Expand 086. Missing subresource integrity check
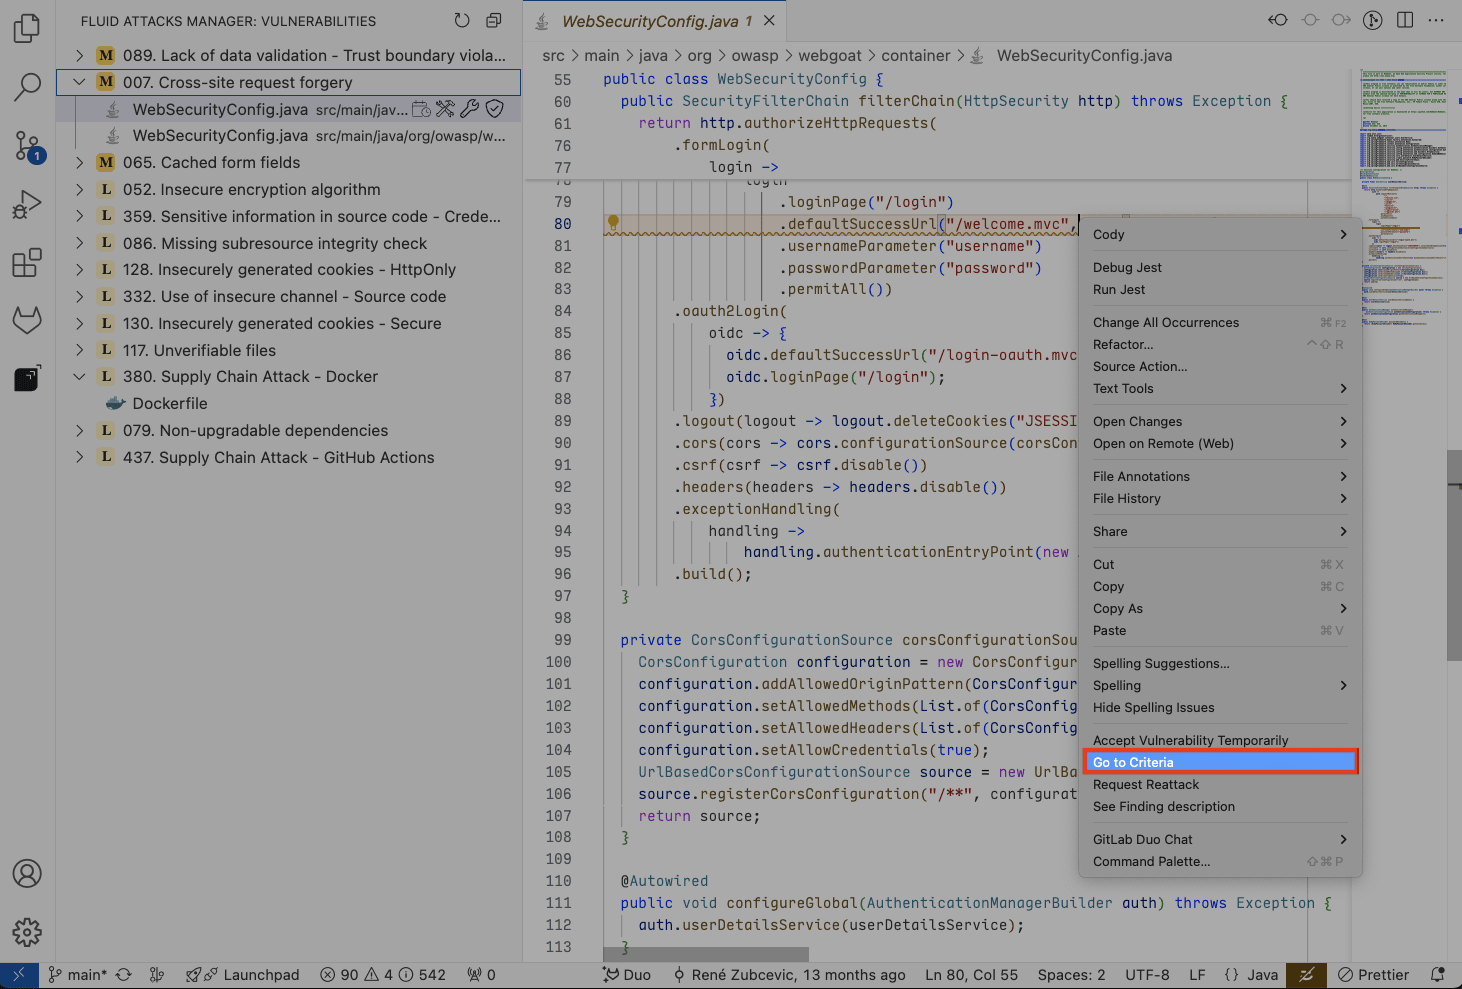The height and width of the screenshot is (989, 1462). pos(79,243)
